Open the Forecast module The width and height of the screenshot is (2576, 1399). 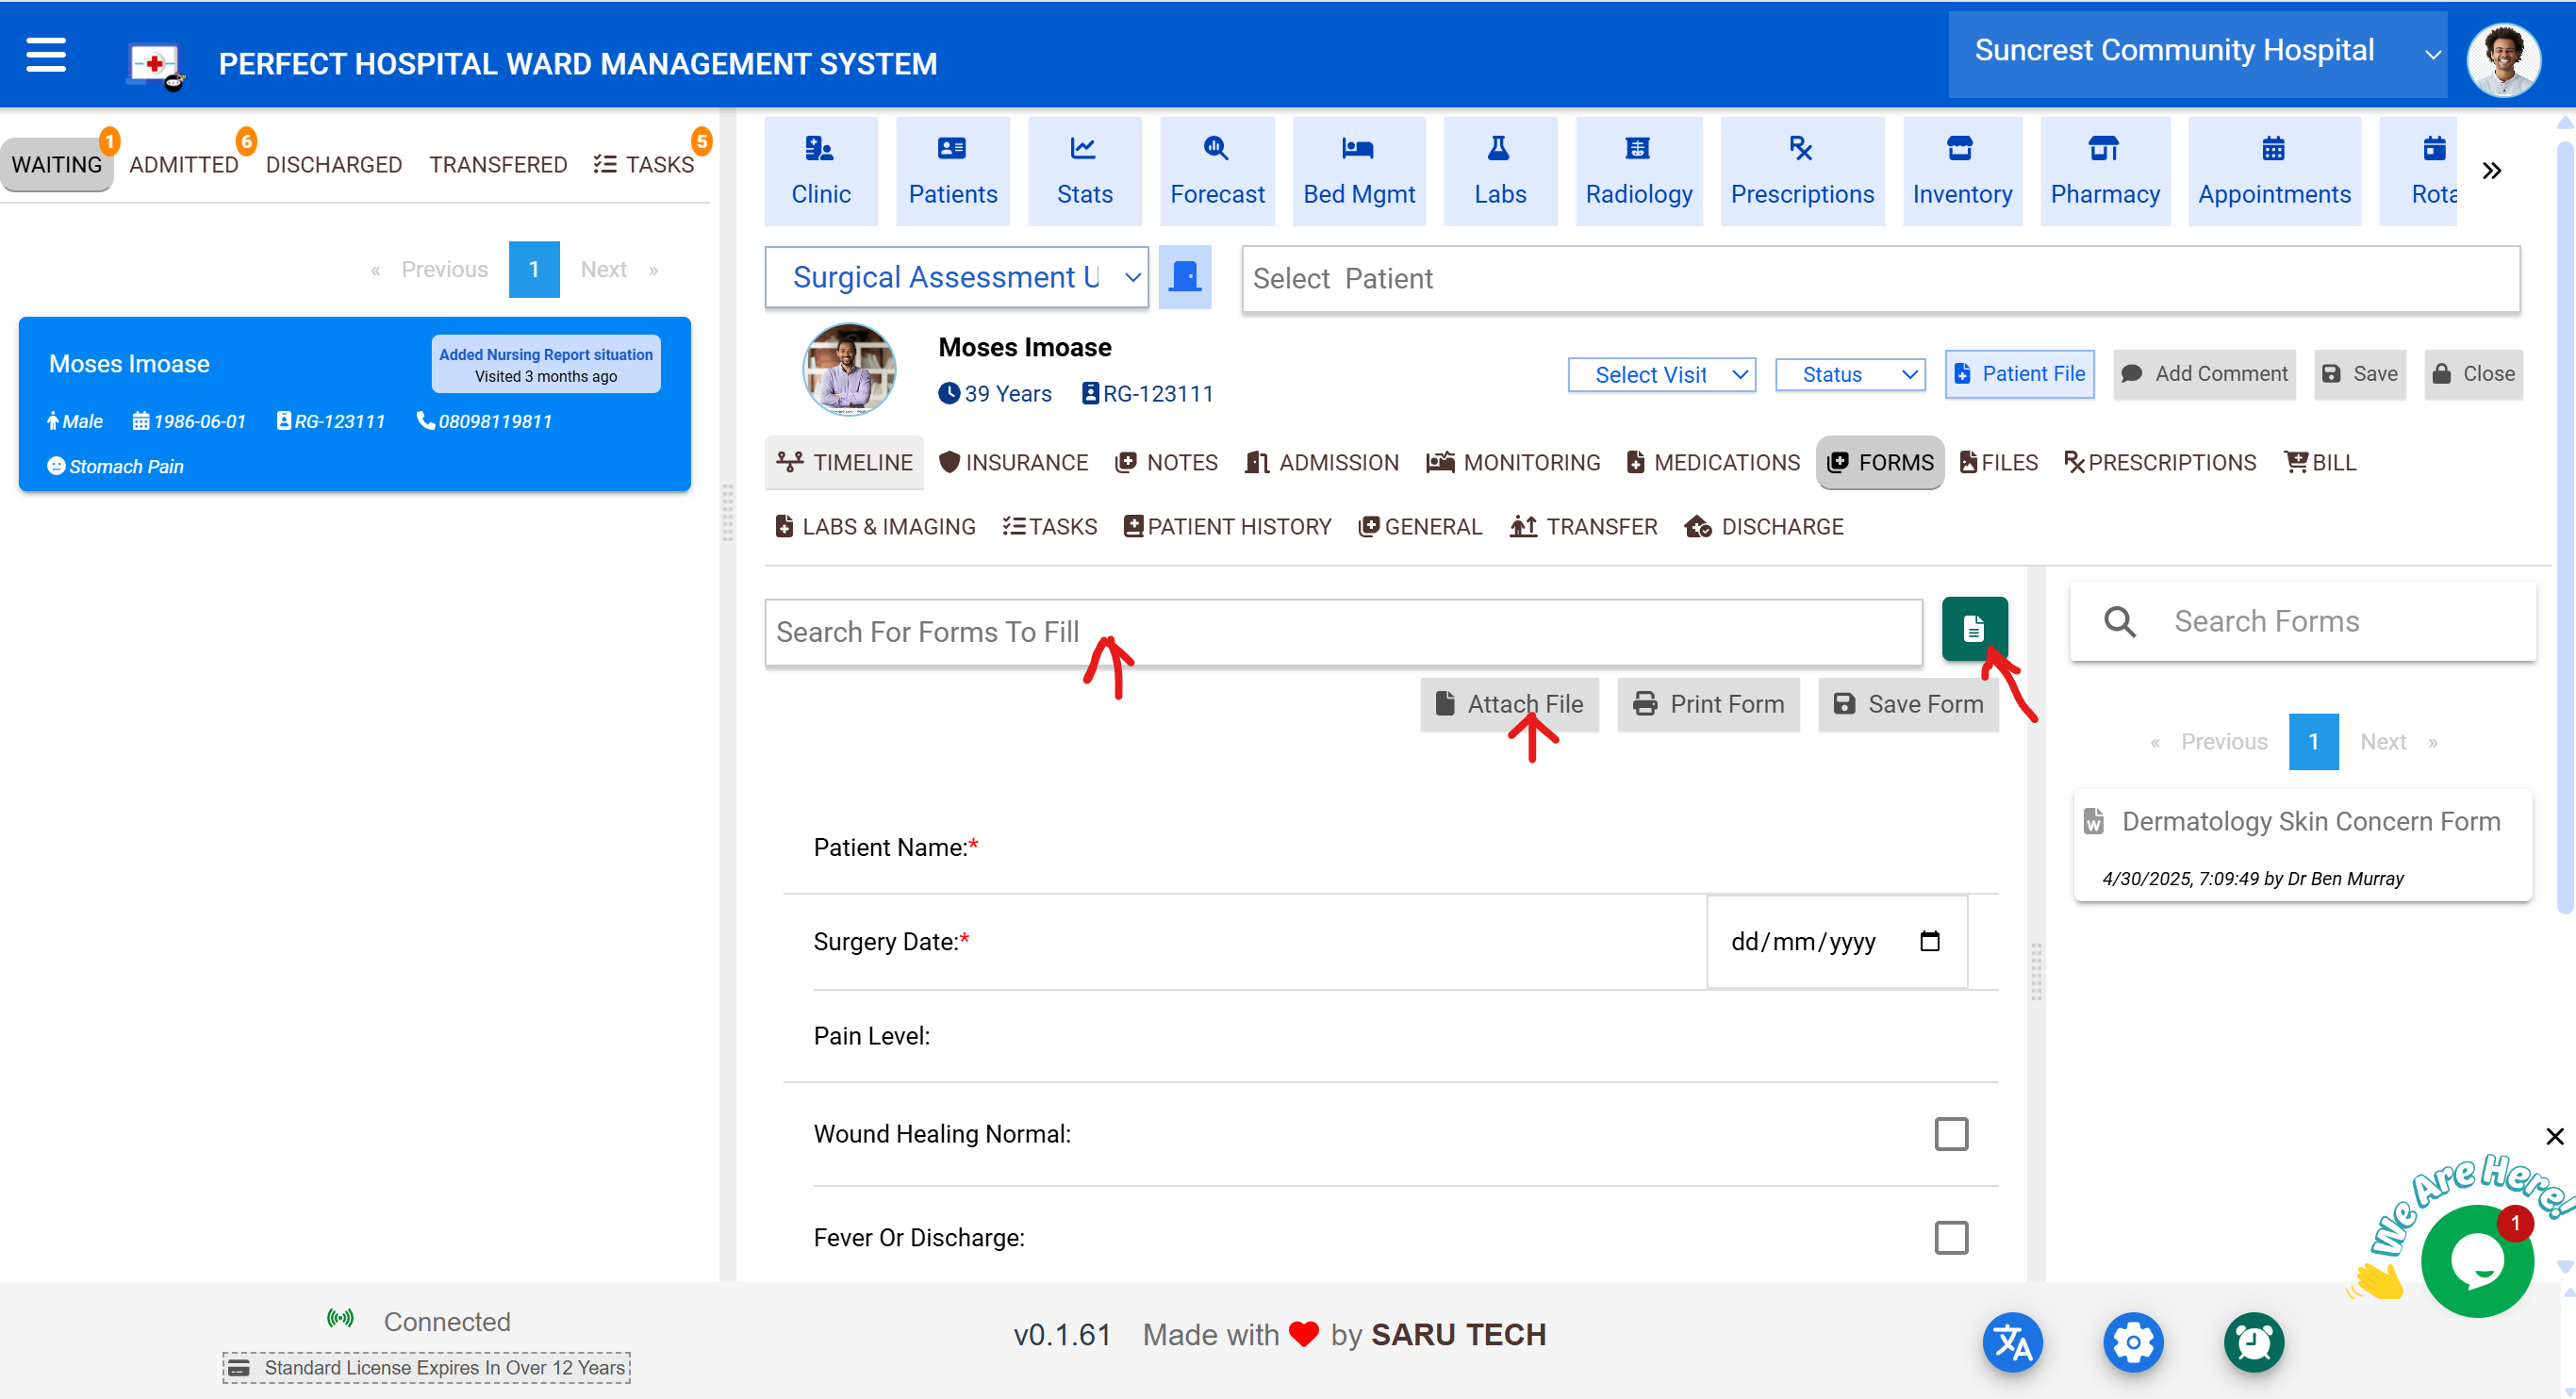coord(1217,171)
